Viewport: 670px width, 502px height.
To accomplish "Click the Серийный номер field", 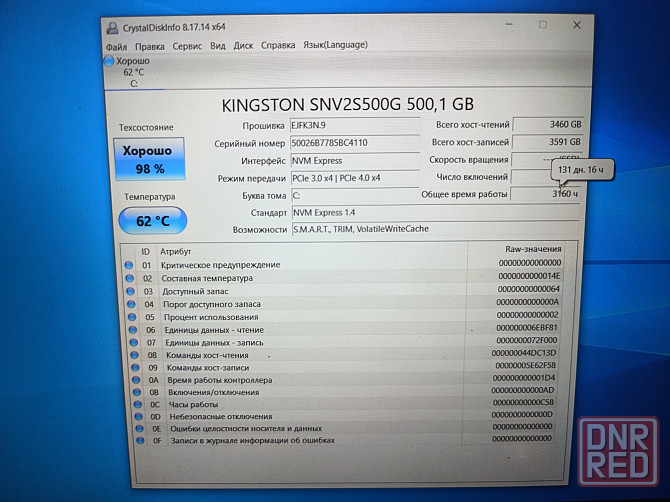I will point(354,143).
